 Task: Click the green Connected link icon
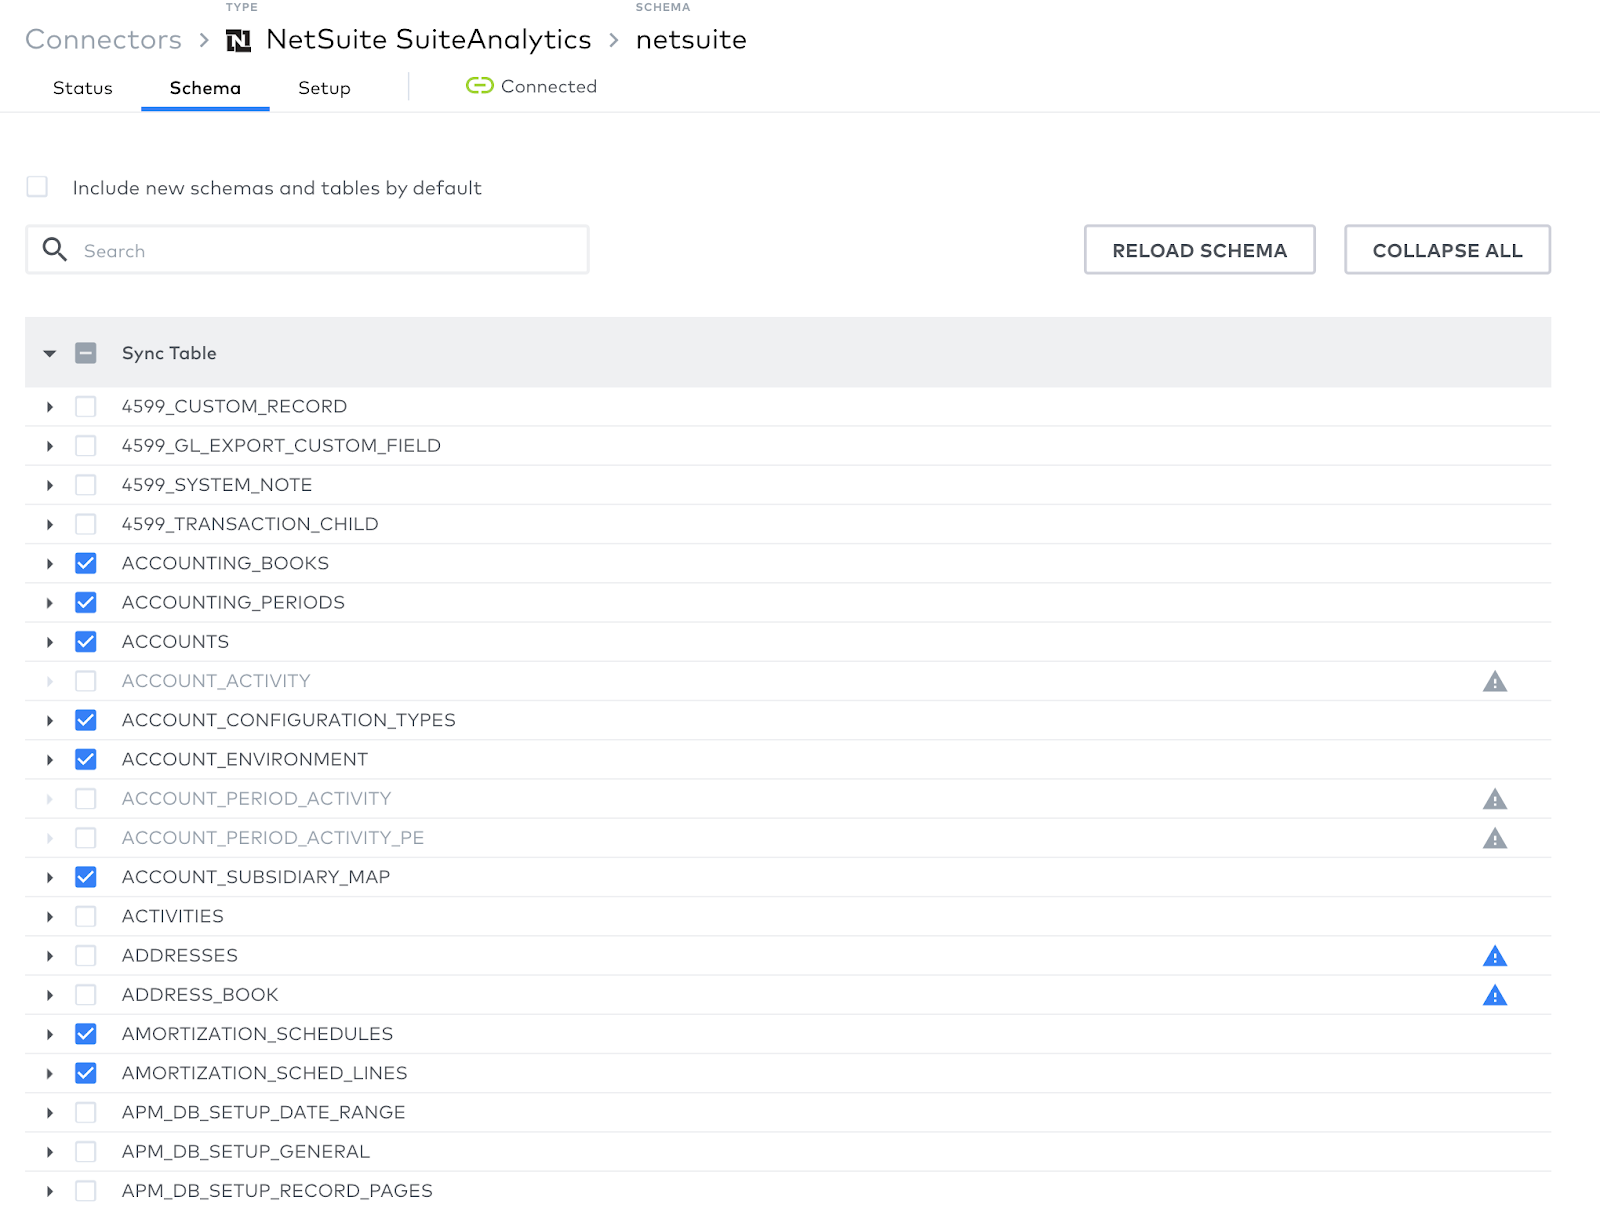[480, 86]
